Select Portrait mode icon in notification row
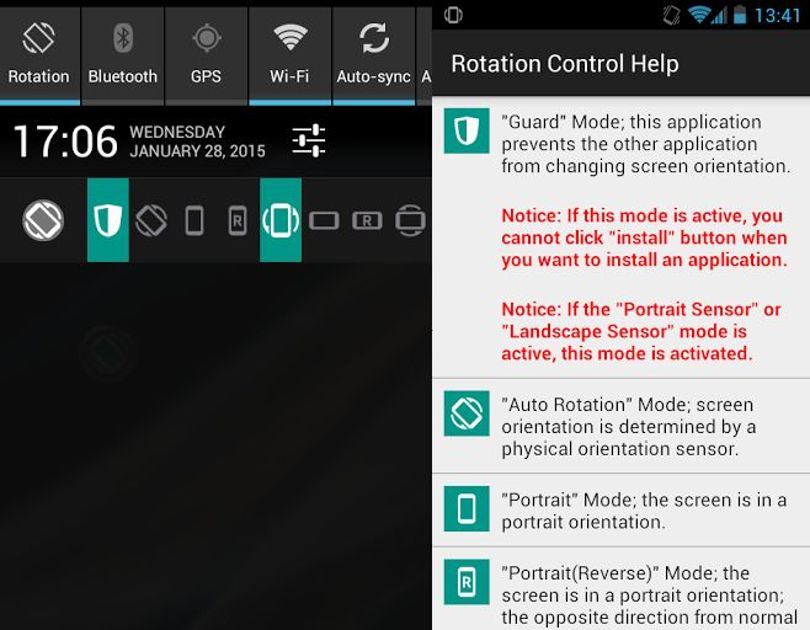This screenshot has width=810, height=630. 194,220
